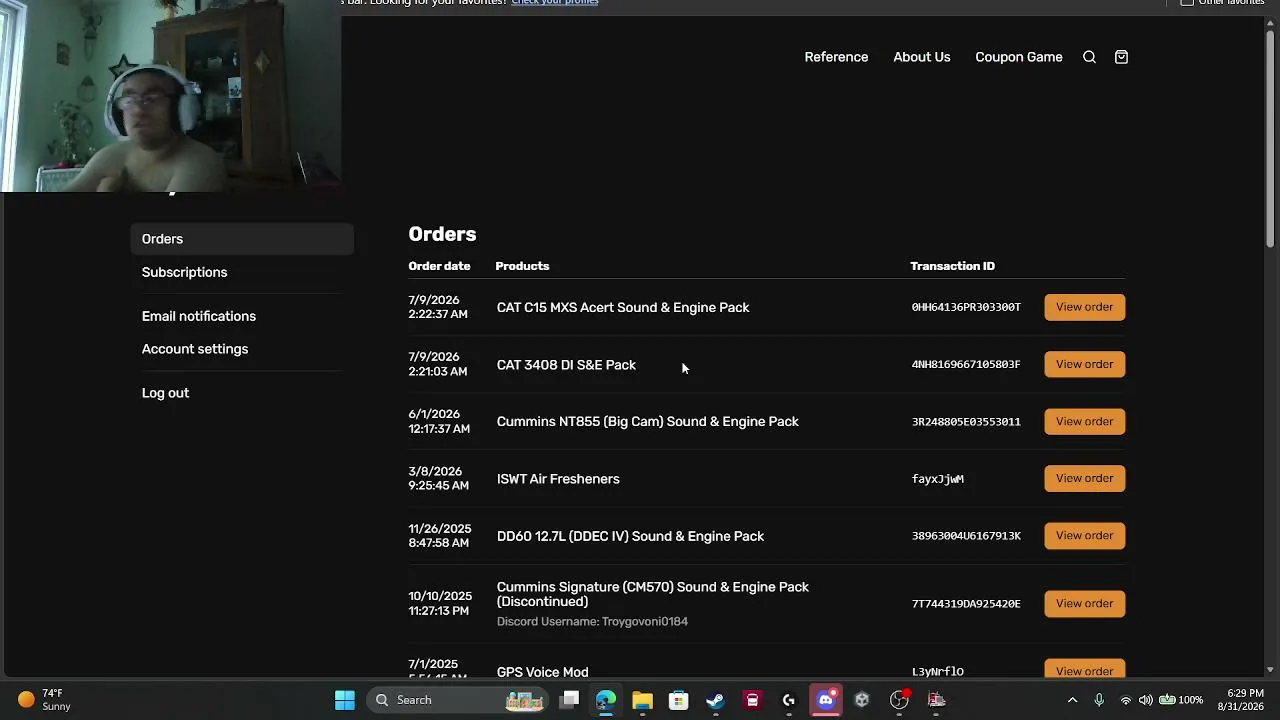View order for DD60 12.7L pack
The height and width of the screenshot is (720, 1280).
[1084, 535]
